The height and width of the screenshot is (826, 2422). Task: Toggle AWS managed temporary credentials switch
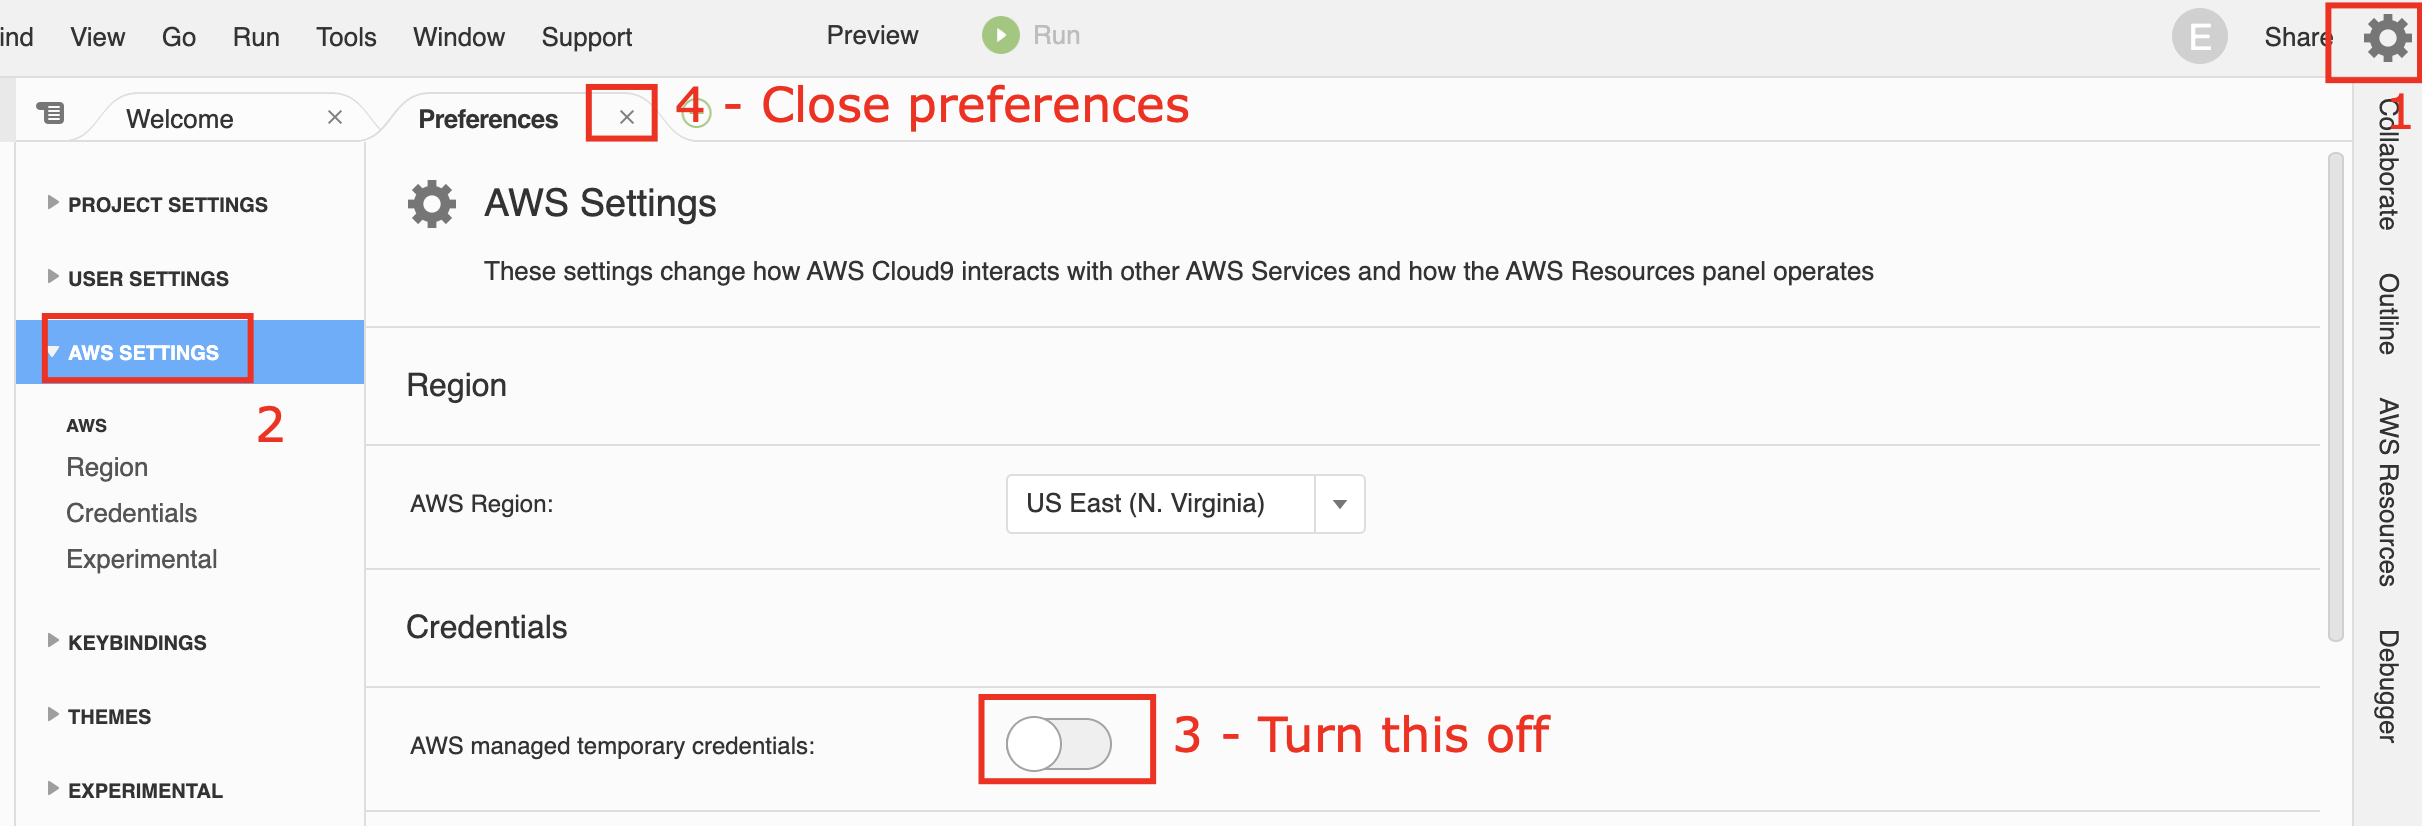click(1058, 744)
